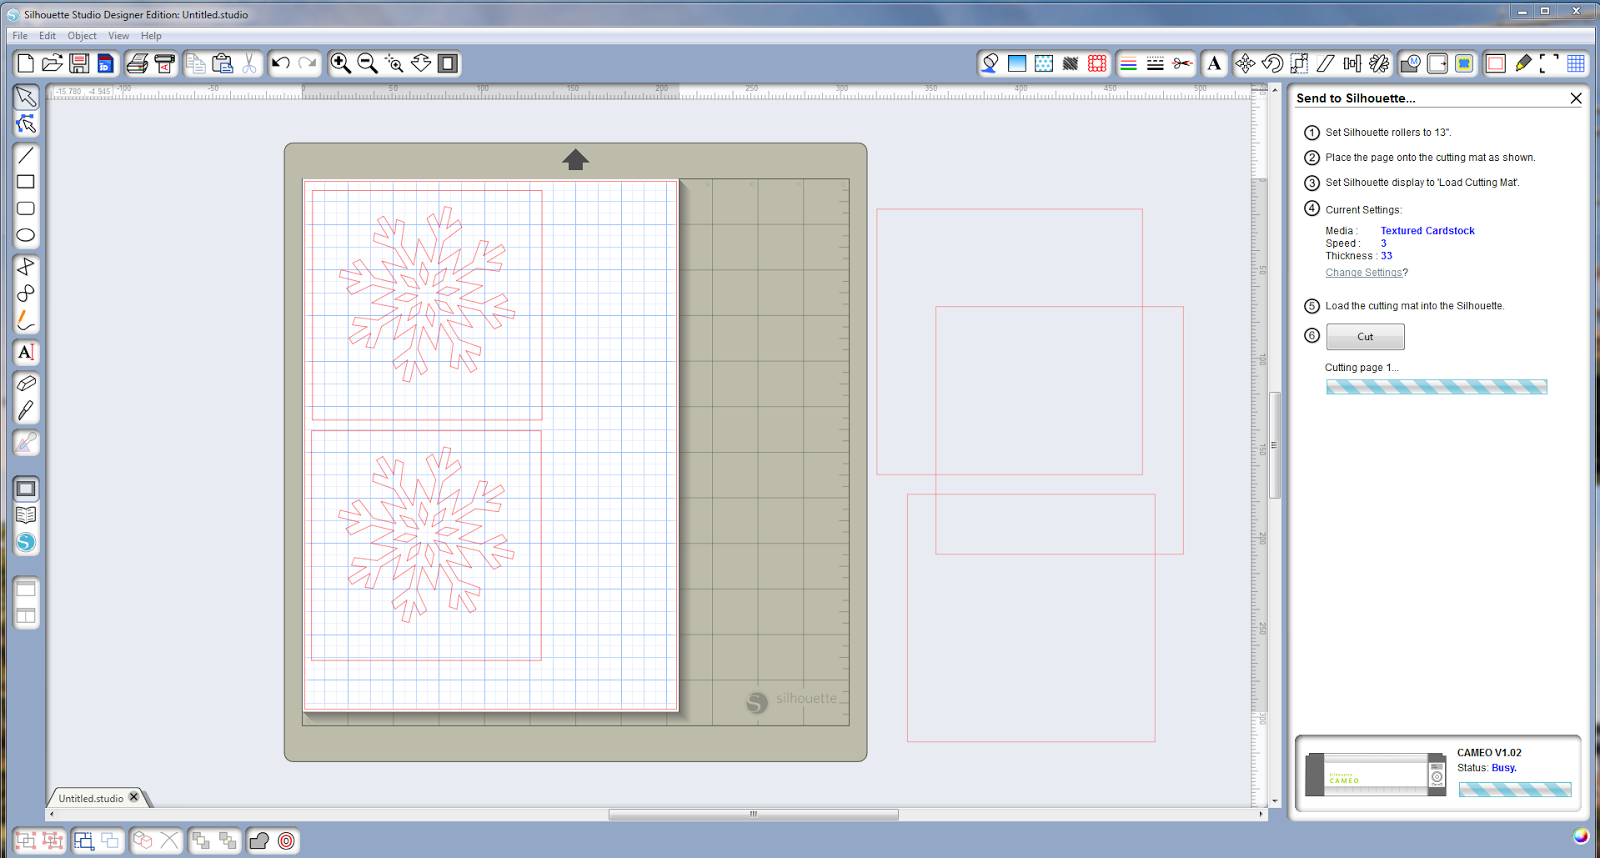Open the Fill Pattern panel
Viewport: 1600px width, 858px height.
[1044, 63]
